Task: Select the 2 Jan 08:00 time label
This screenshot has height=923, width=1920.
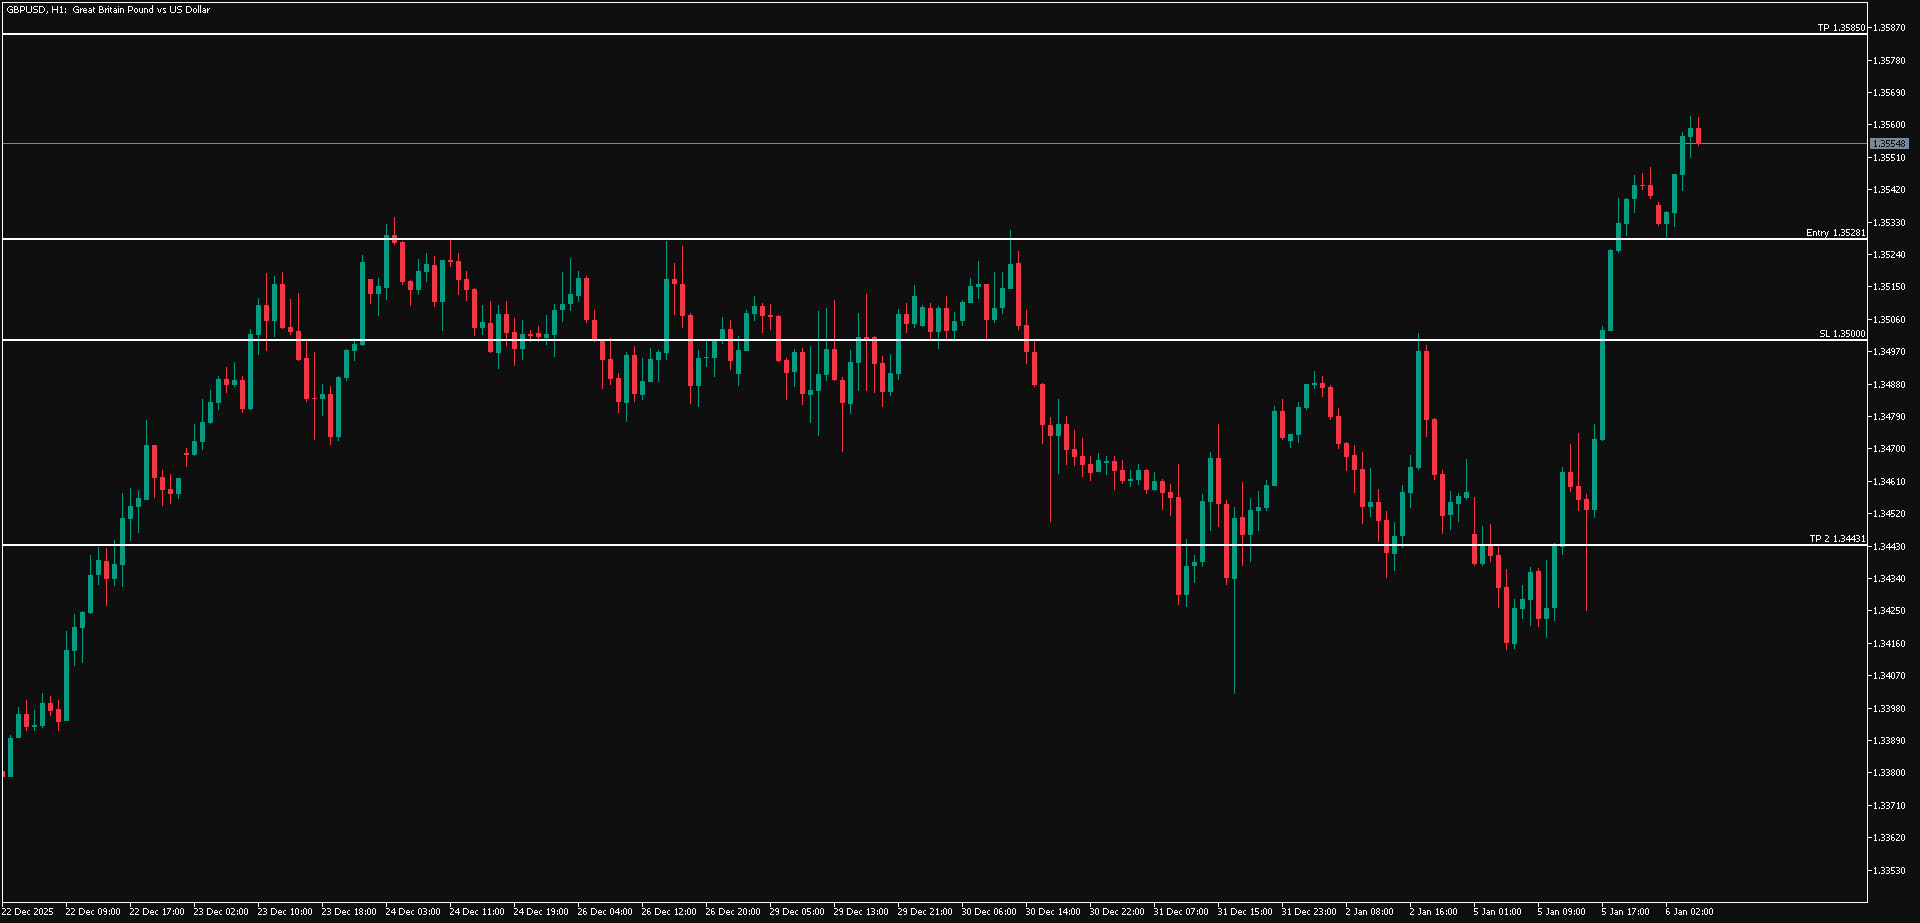Action: pos(1369,912)
